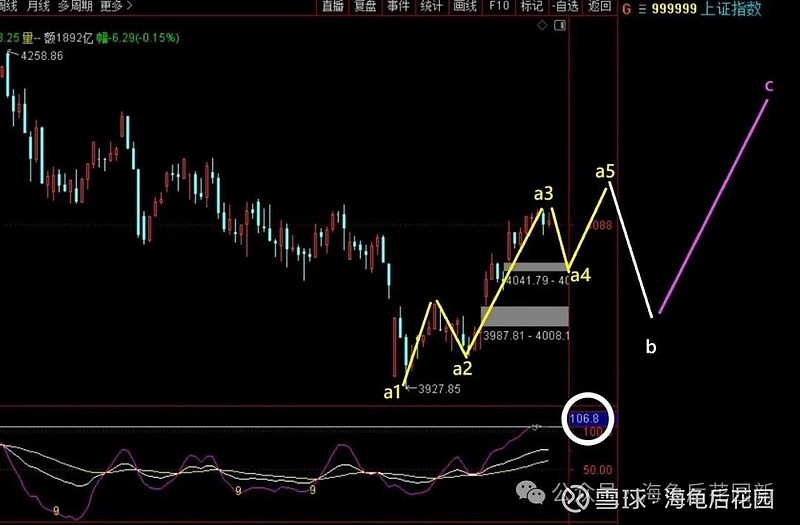This screenshot has width=800, height=525.
Task: Click the 3927.85 low price label
Action: pos(439,389)
